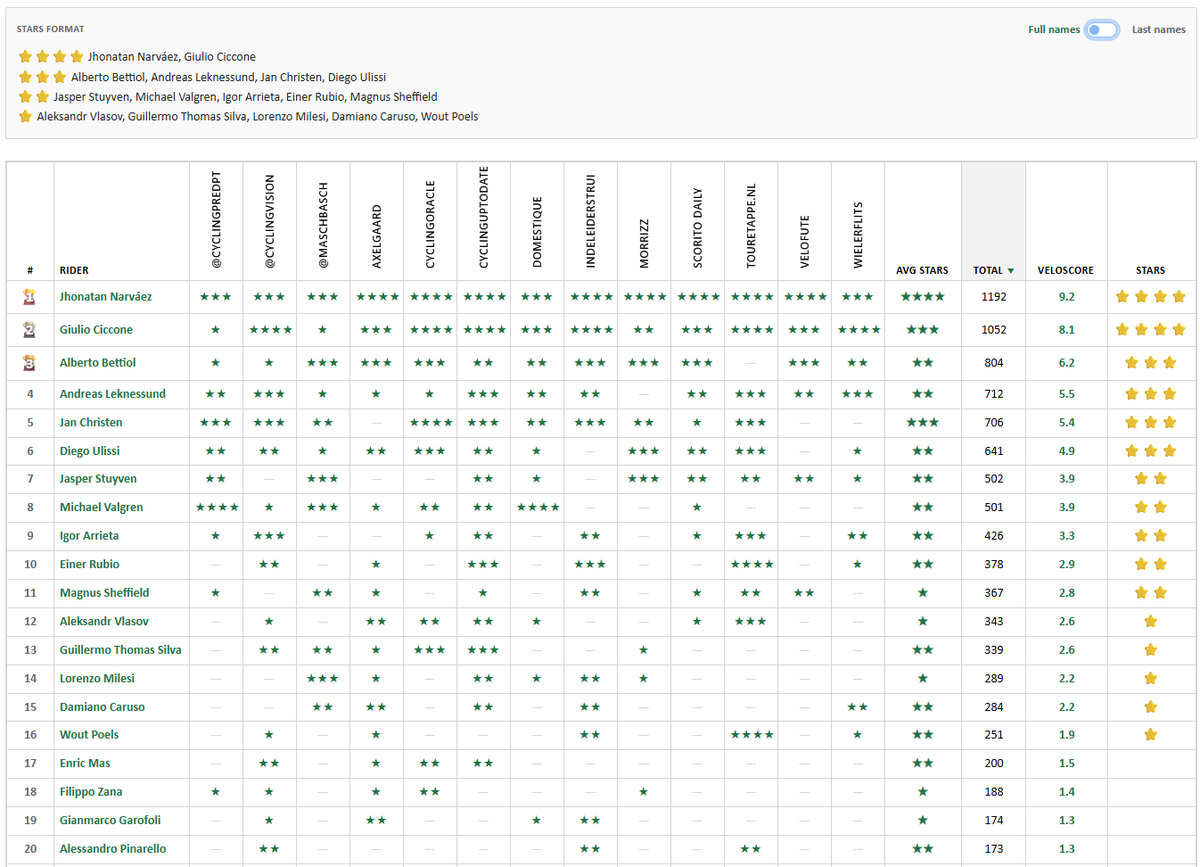Open rider Jan Christen in table
Screen dimensions: 1200x867
pos(91,422)
